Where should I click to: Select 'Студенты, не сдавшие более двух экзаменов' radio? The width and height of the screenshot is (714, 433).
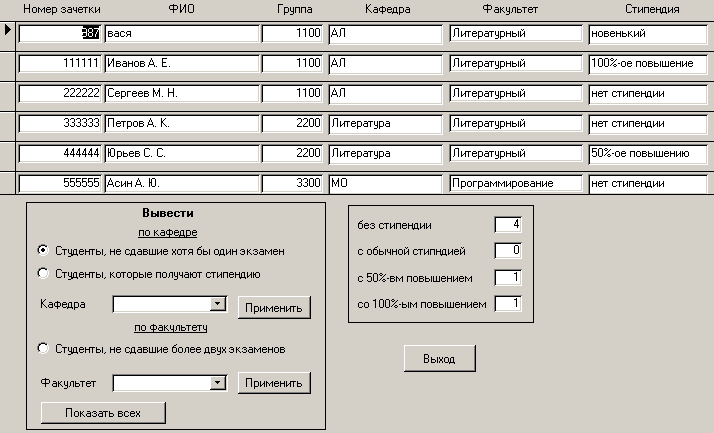[x=43, y=348]
